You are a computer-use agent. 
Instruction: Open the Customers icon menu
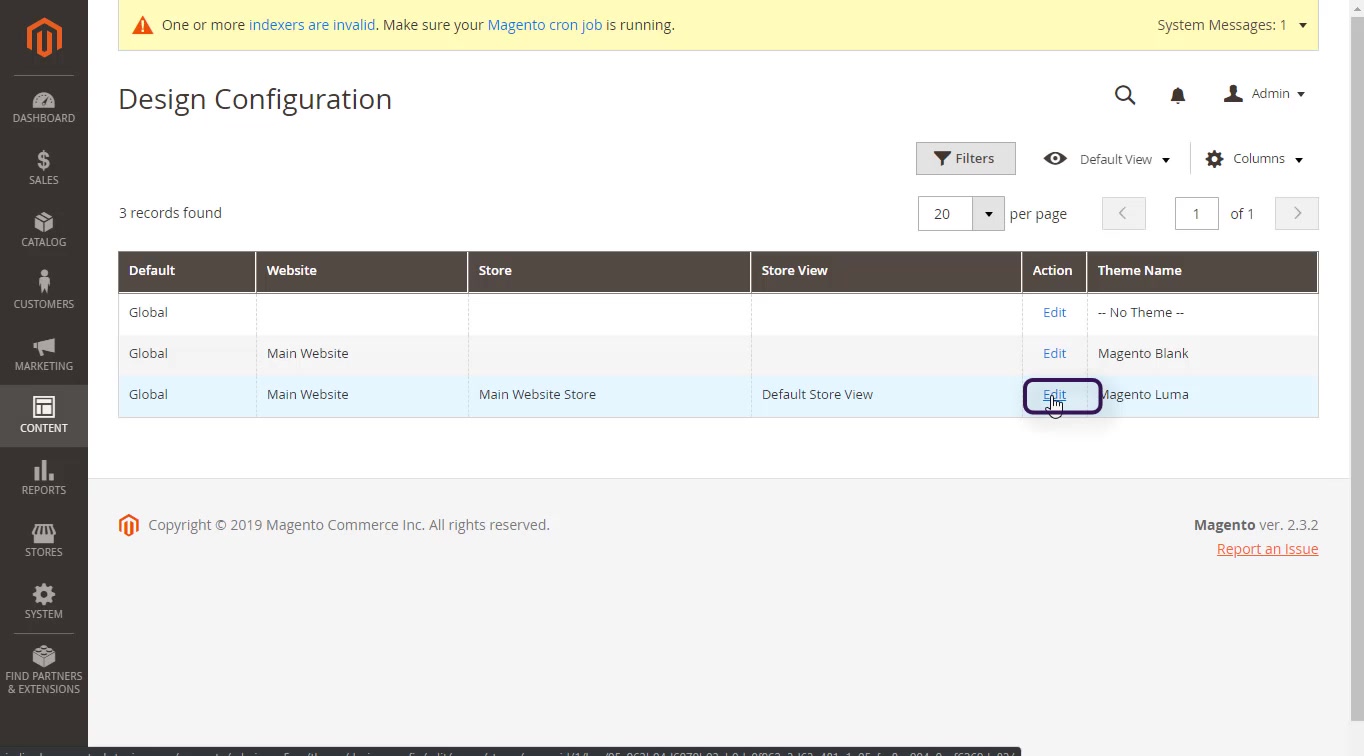44,291
